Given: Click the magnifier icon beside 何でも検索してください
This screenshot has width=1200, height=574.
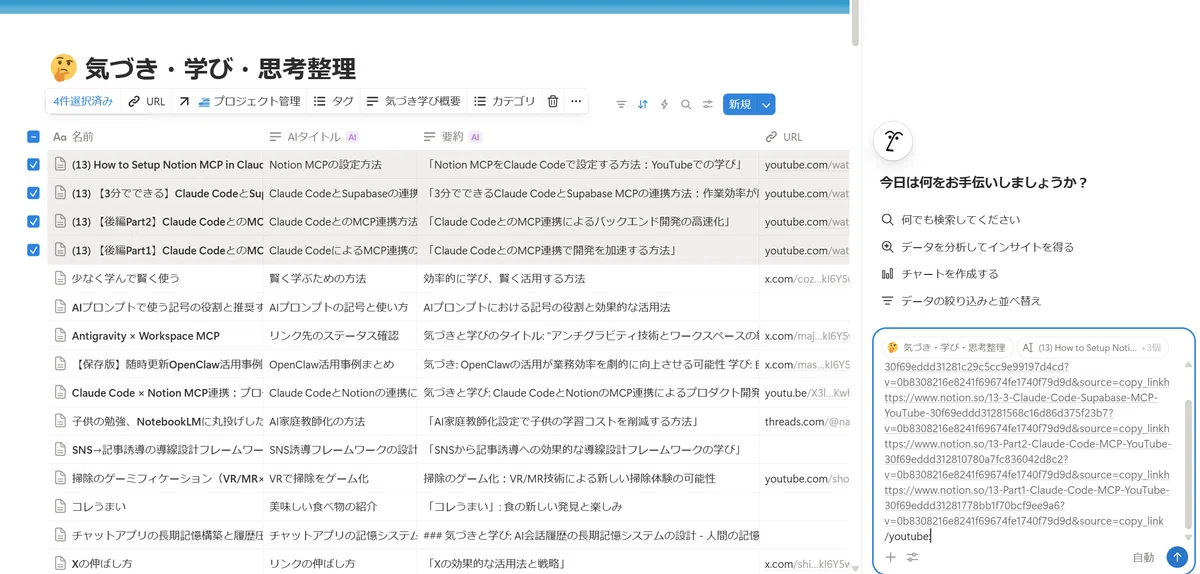Looking at the screenshot, I should [x=887, y=220].
